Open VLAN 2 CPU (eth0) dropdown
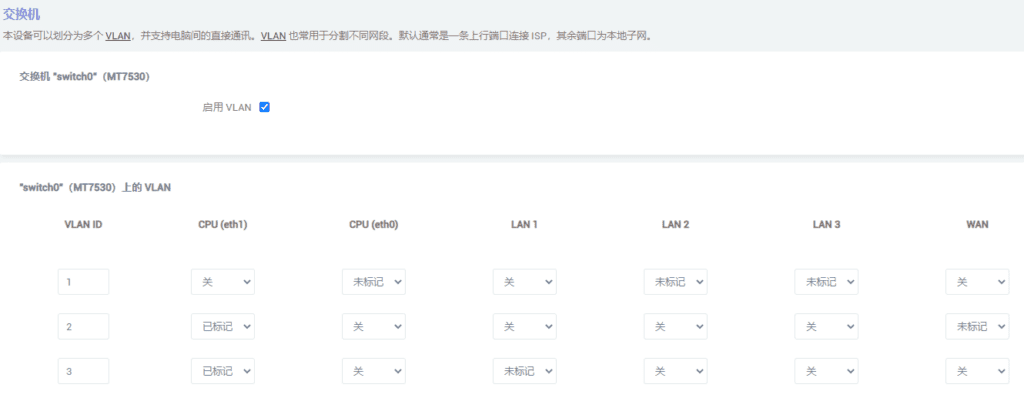The height and width of the screenshot is (398, 1024). (x=374, y=326)
